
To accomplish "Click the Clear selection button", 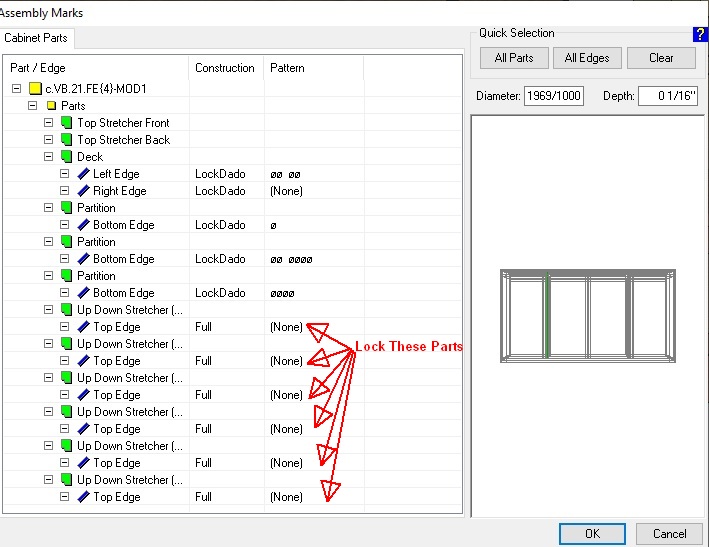I will click(x=661, y=58).
